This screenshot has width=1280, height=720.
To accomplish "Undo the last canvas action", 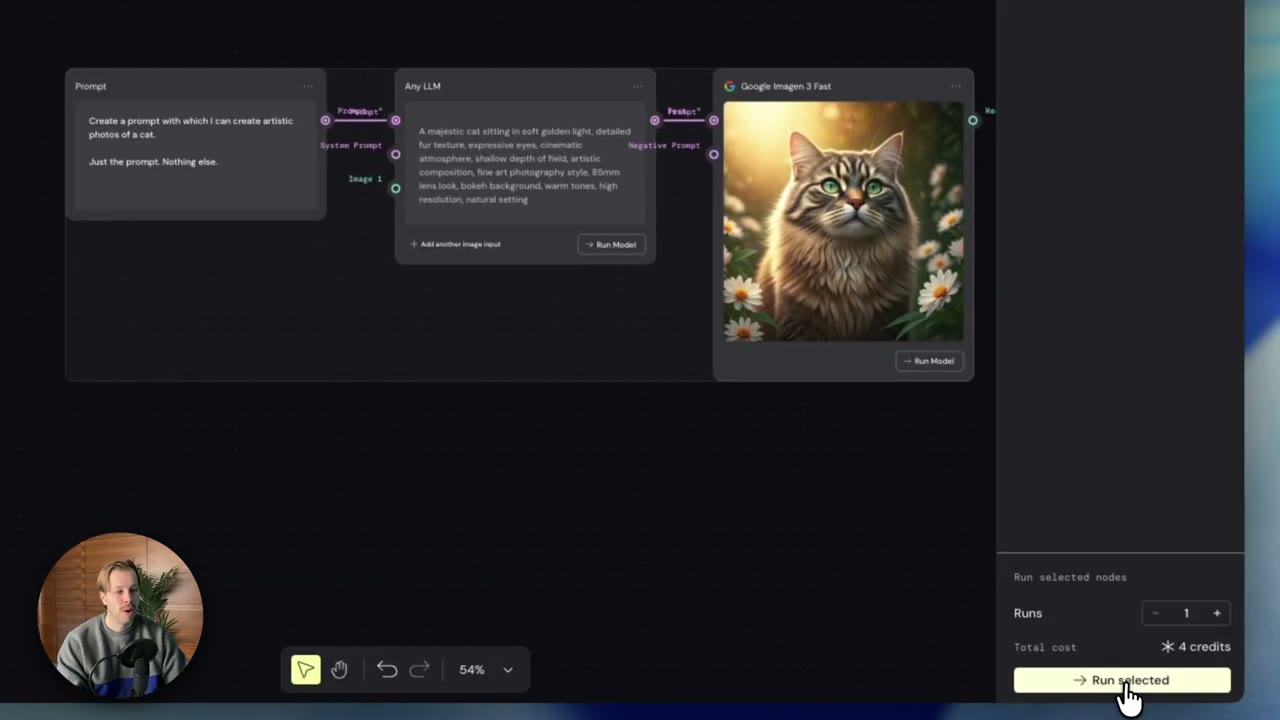I will [x=387, y=670].
